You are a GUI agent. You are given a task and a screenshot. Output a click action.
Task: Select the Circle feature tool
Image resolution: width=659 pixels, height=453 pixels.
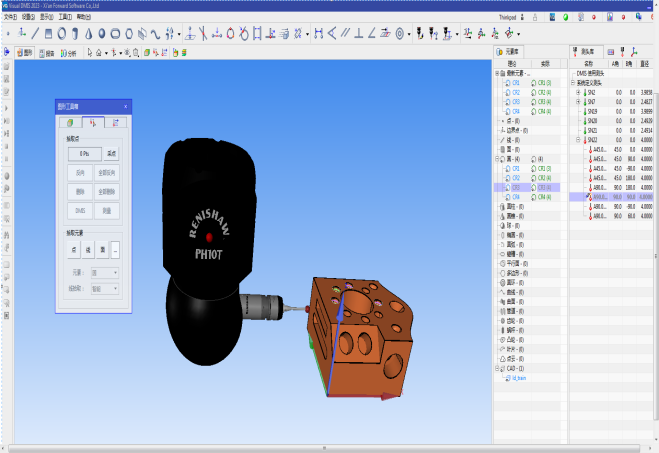pos(62,34)
